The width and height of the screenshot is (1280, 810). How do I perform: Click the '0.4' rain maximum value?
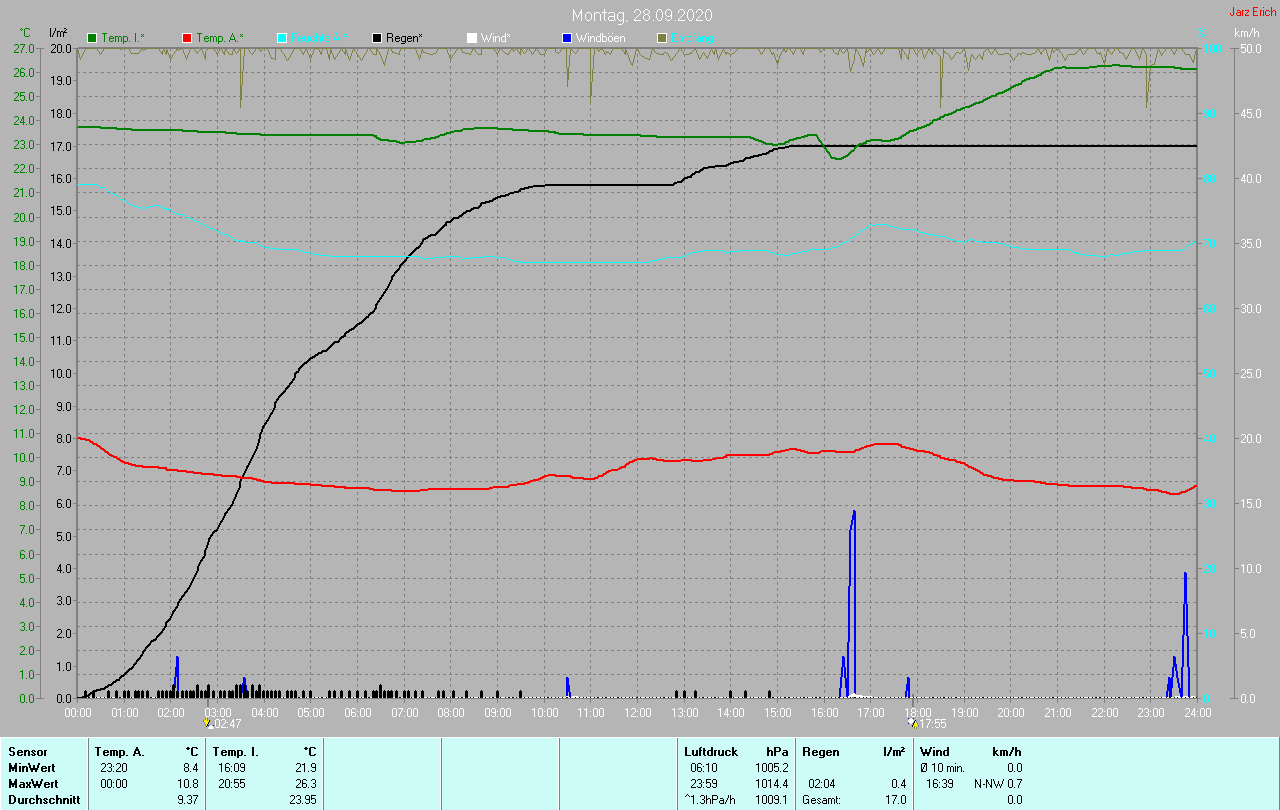(x=898, y=784)
